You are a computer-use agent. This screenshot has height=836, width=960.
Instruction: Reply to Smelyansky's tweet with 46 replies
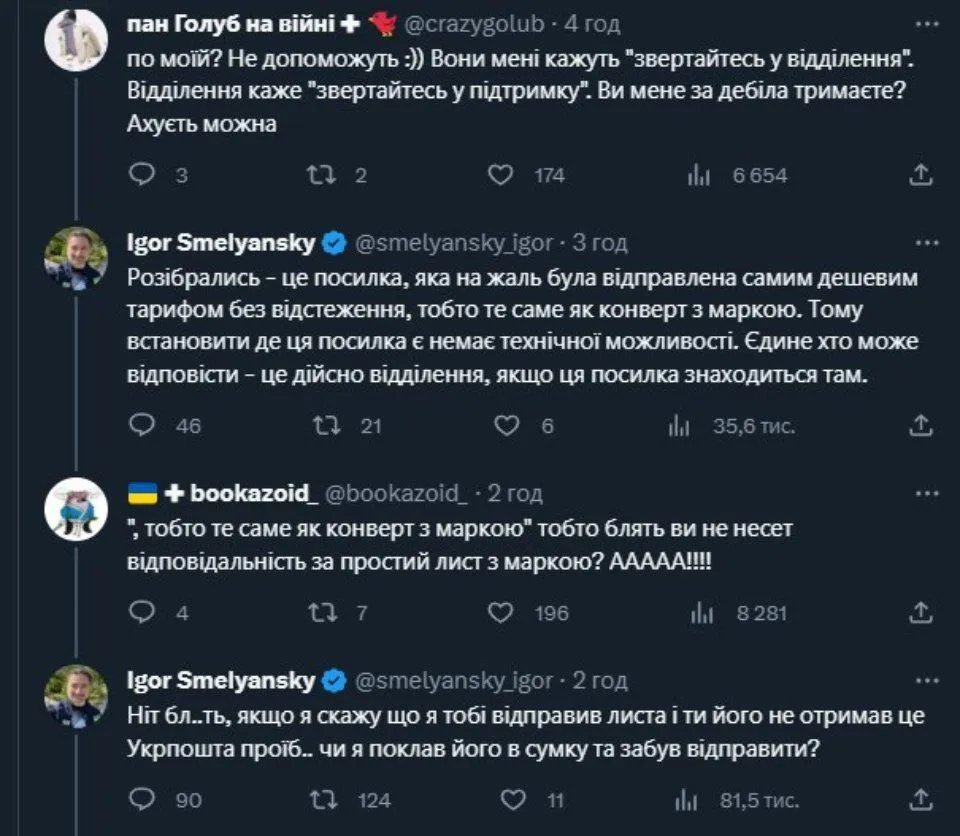point(144,425)
